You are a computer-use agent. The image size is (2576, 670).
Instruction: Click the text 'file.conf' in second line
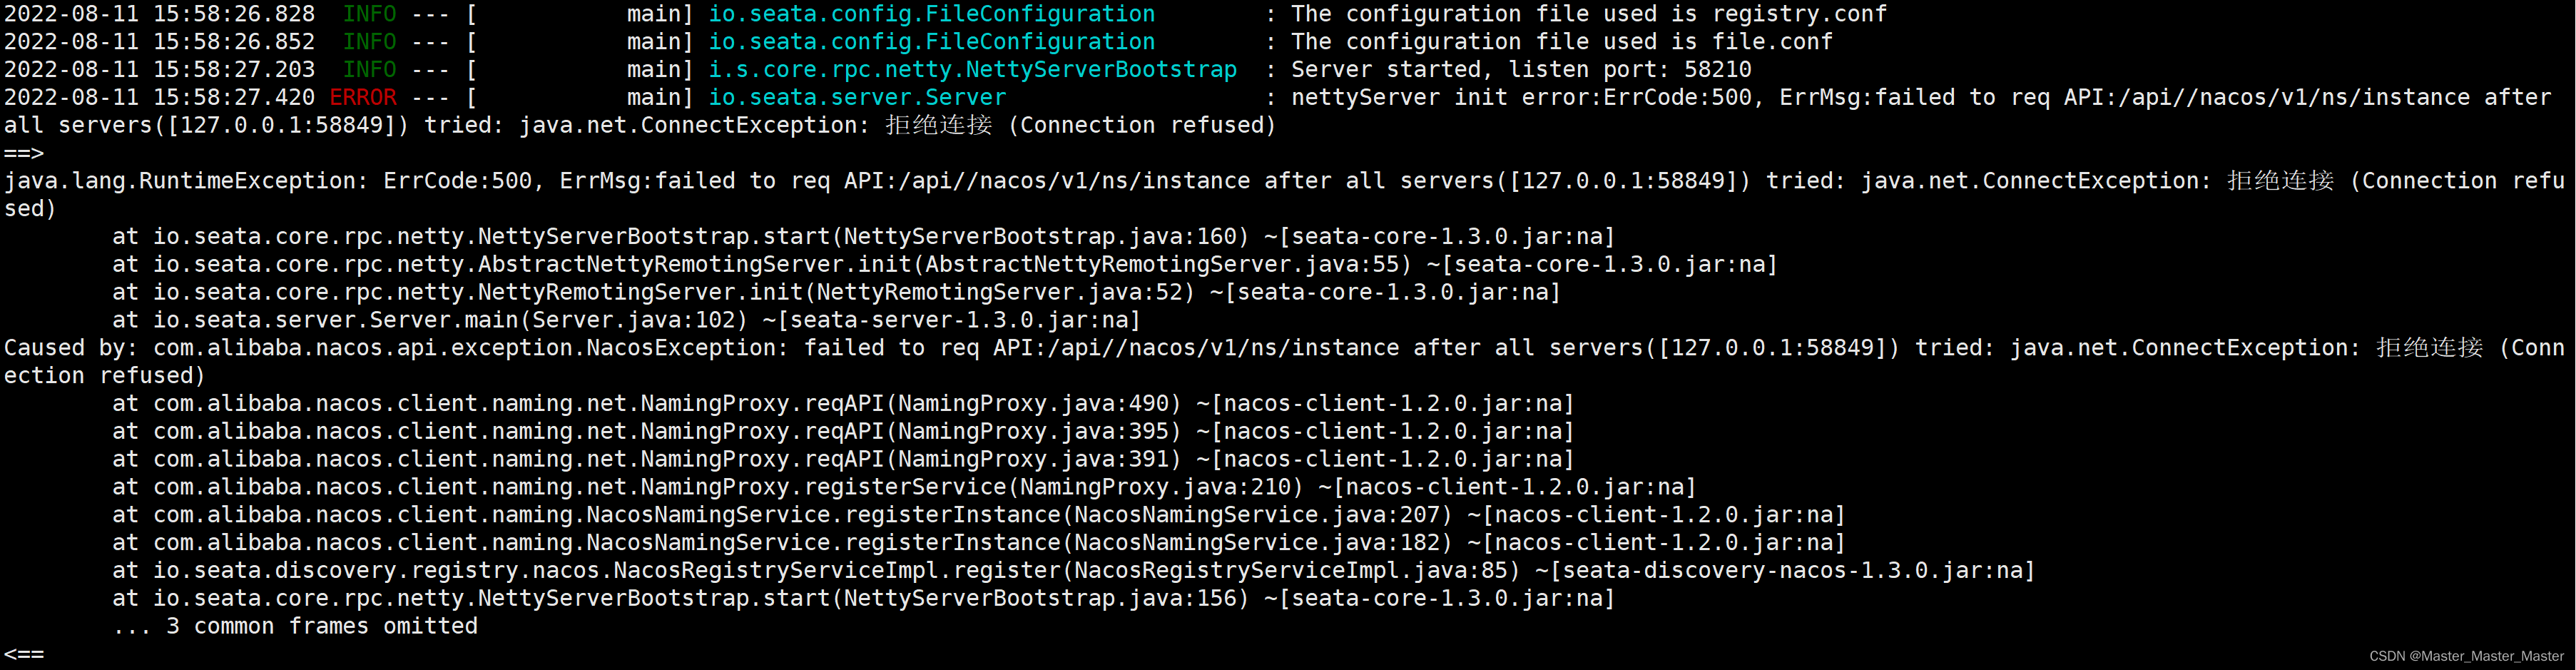1773,42
